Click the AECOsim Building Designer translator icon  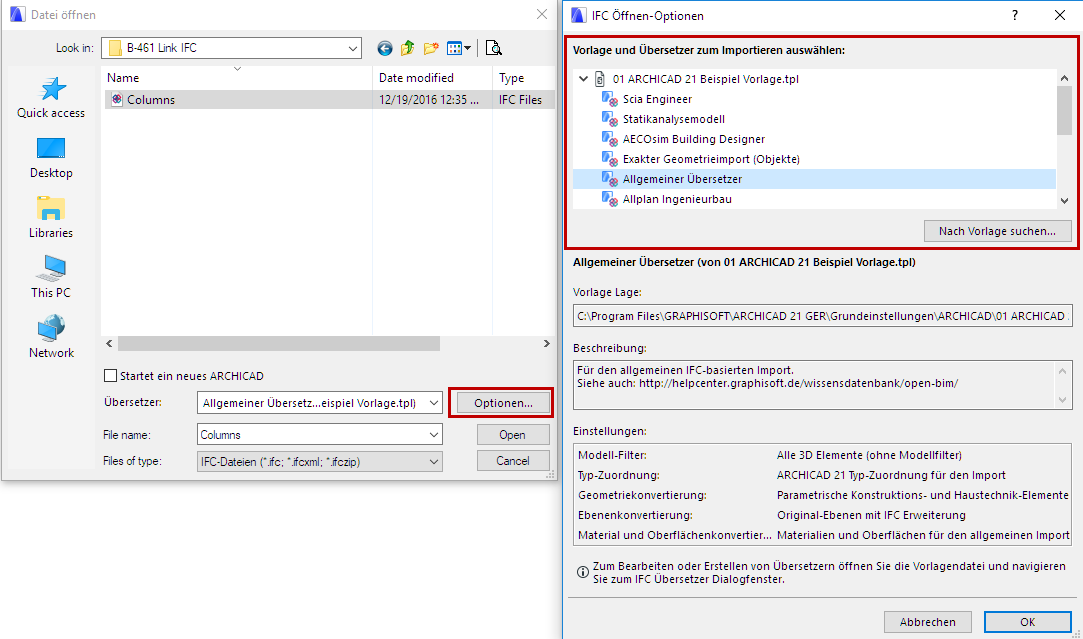coord(609,140)
